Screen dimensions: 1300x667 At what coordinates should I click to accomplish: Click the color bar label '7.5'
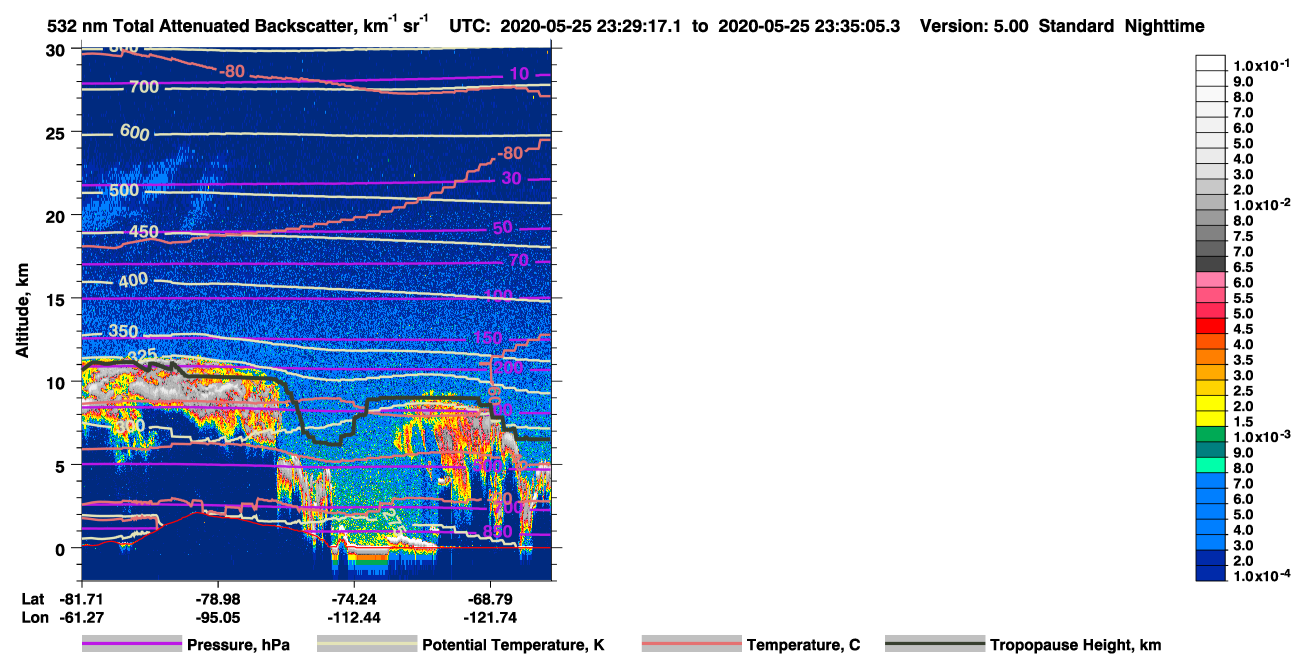(x=1245, y=236)
